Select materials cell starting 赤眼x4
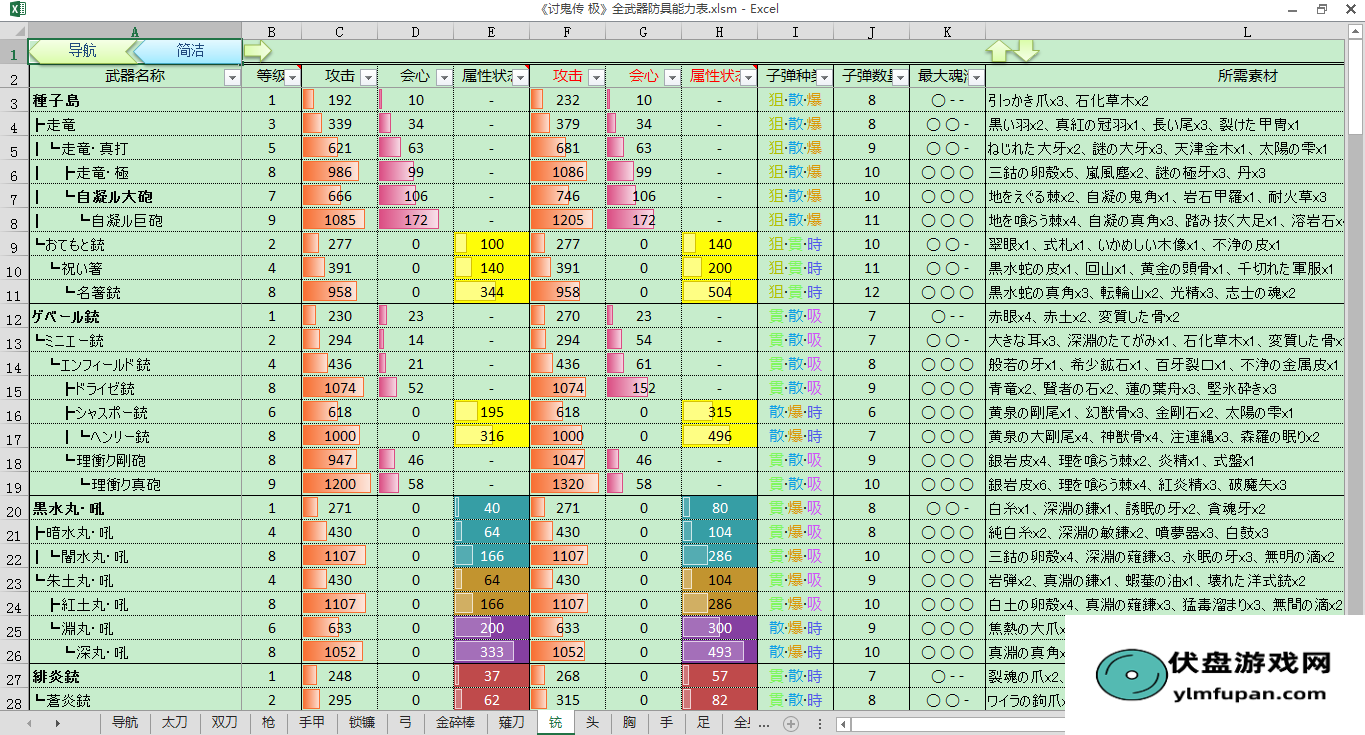 [x=1166, y=316]
